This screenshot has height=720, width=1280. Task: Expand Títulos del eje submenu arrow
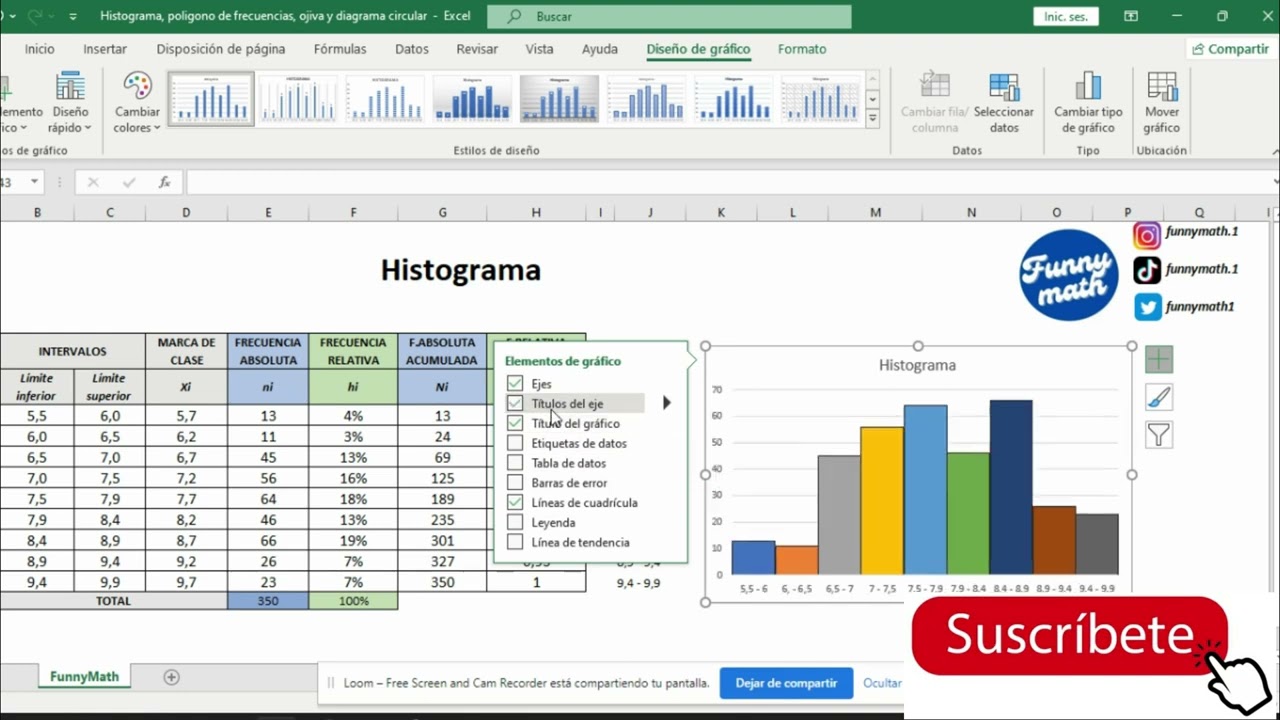[x=667, y=403]
